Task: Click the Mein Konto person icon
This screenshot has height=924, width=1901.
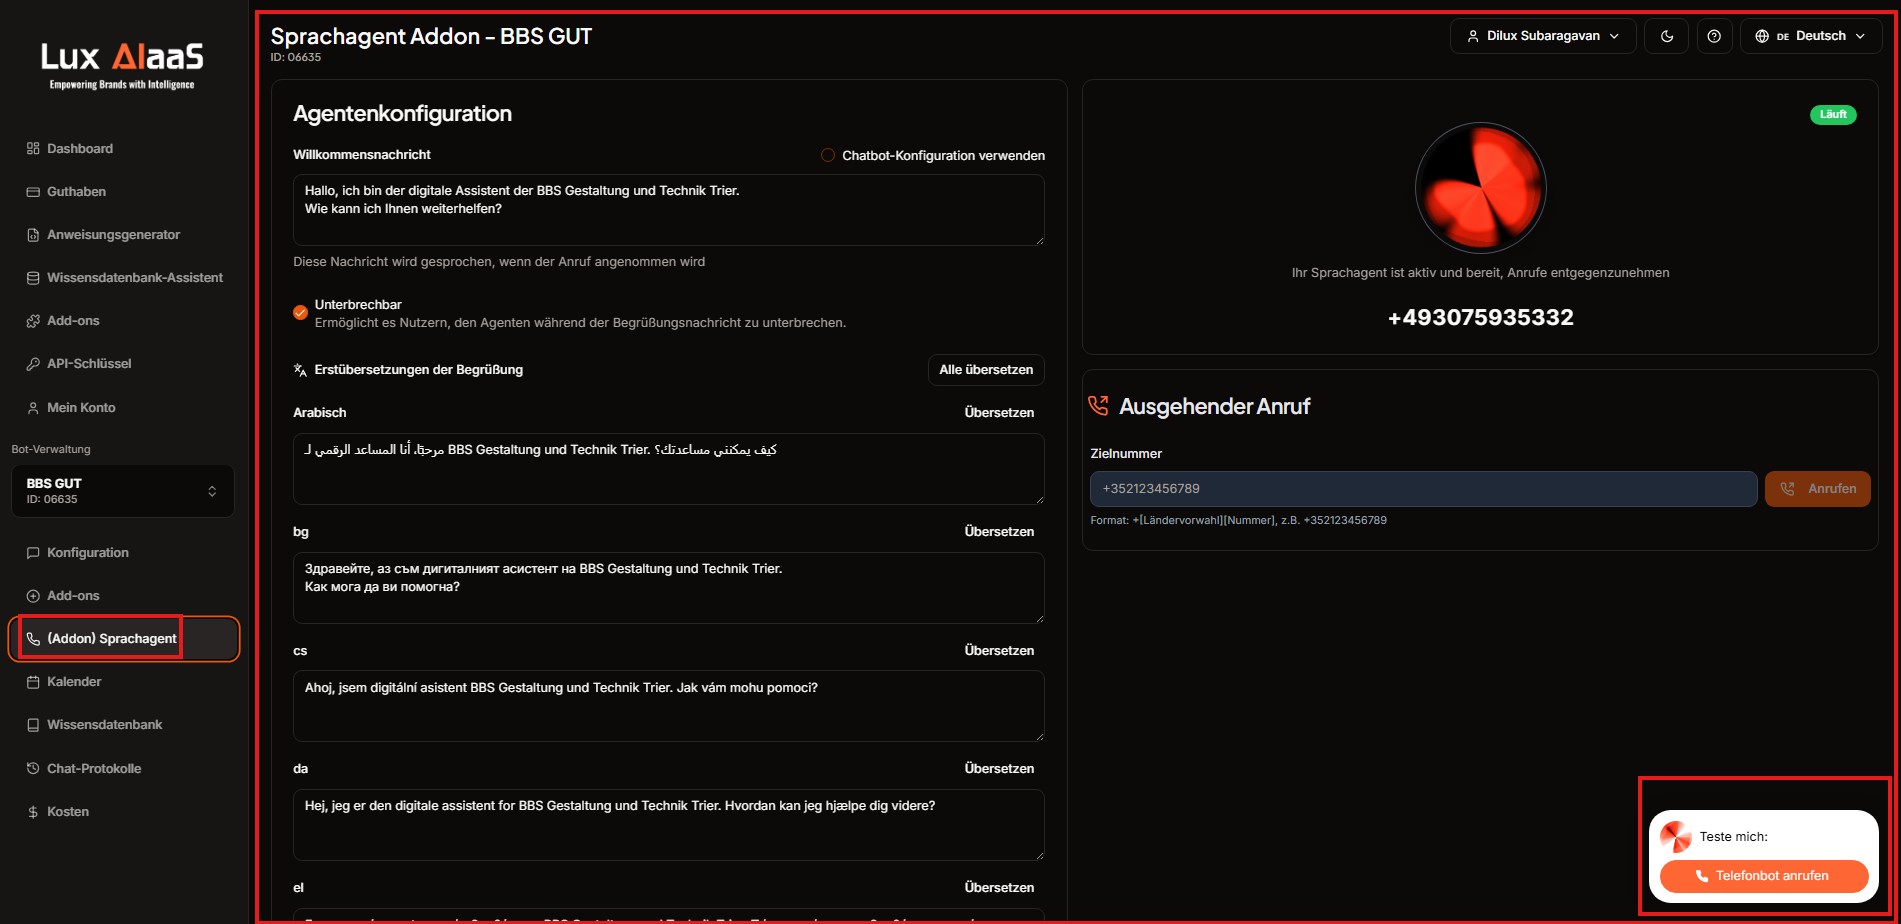Action: (x=33, y=408)
